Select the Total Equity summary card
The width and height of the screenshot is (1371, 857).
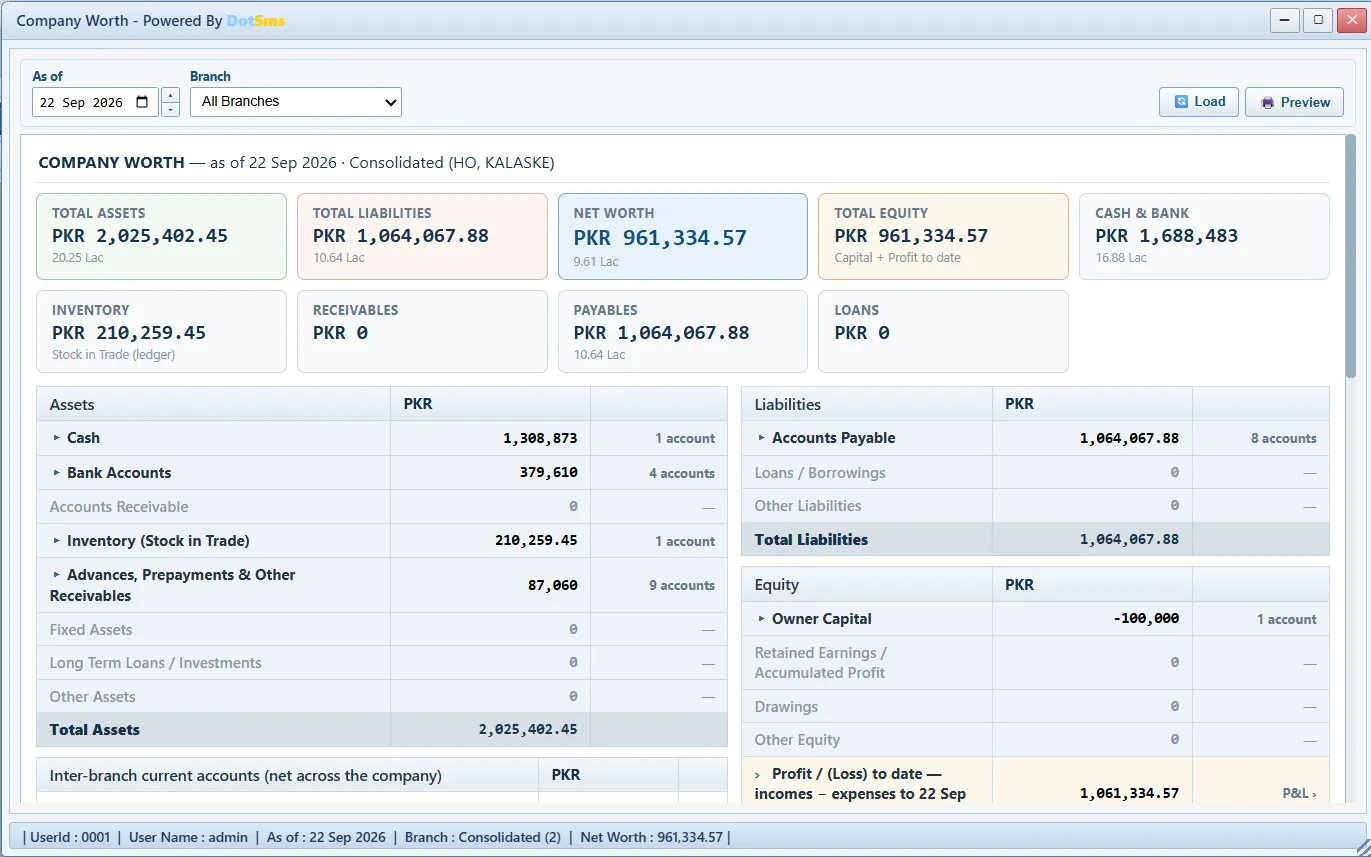point(944,236)
